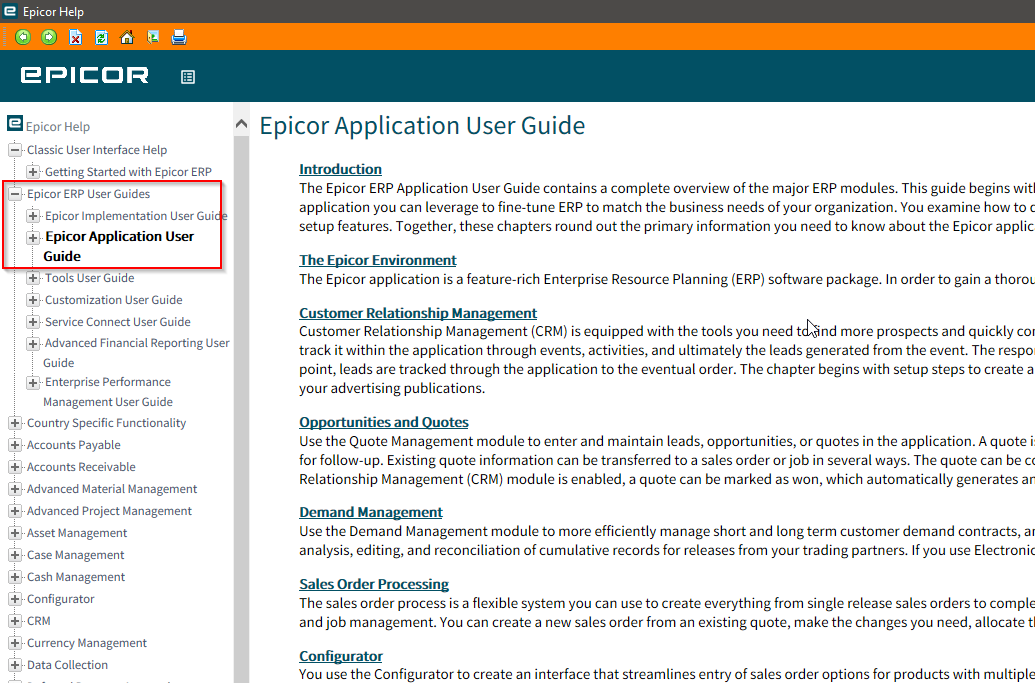The width and height of the screenshot is (1035, 683).
Task: Select Getting Started with Epicor ERP topic
Action: (128, 172)
